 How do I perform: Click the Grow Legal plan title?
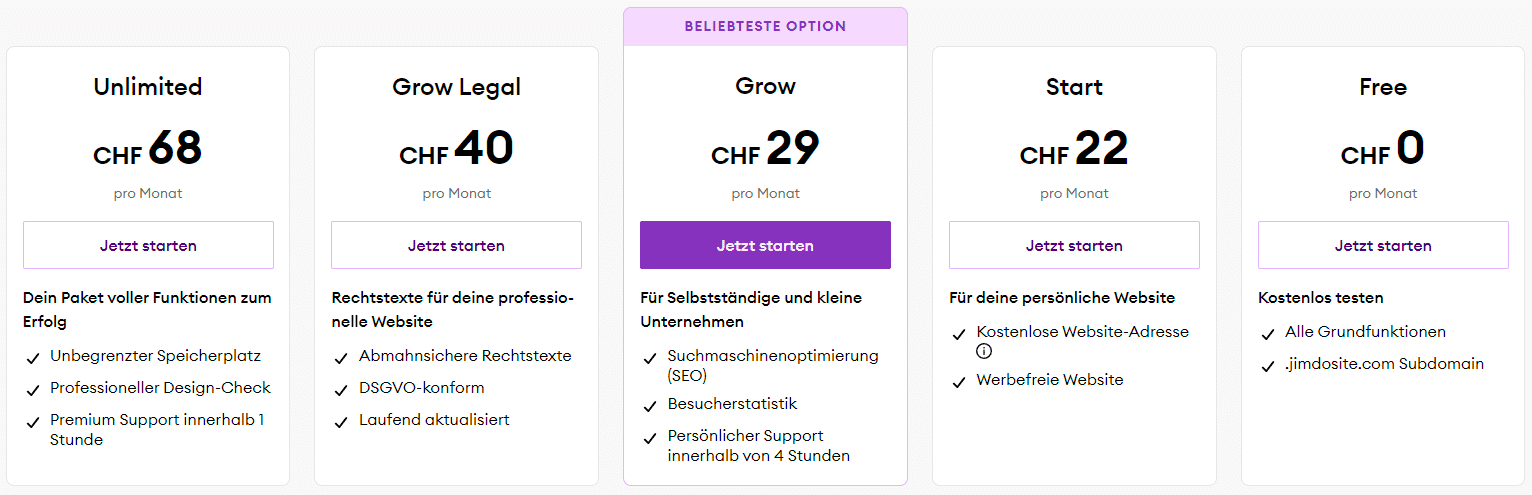[456, 87]
